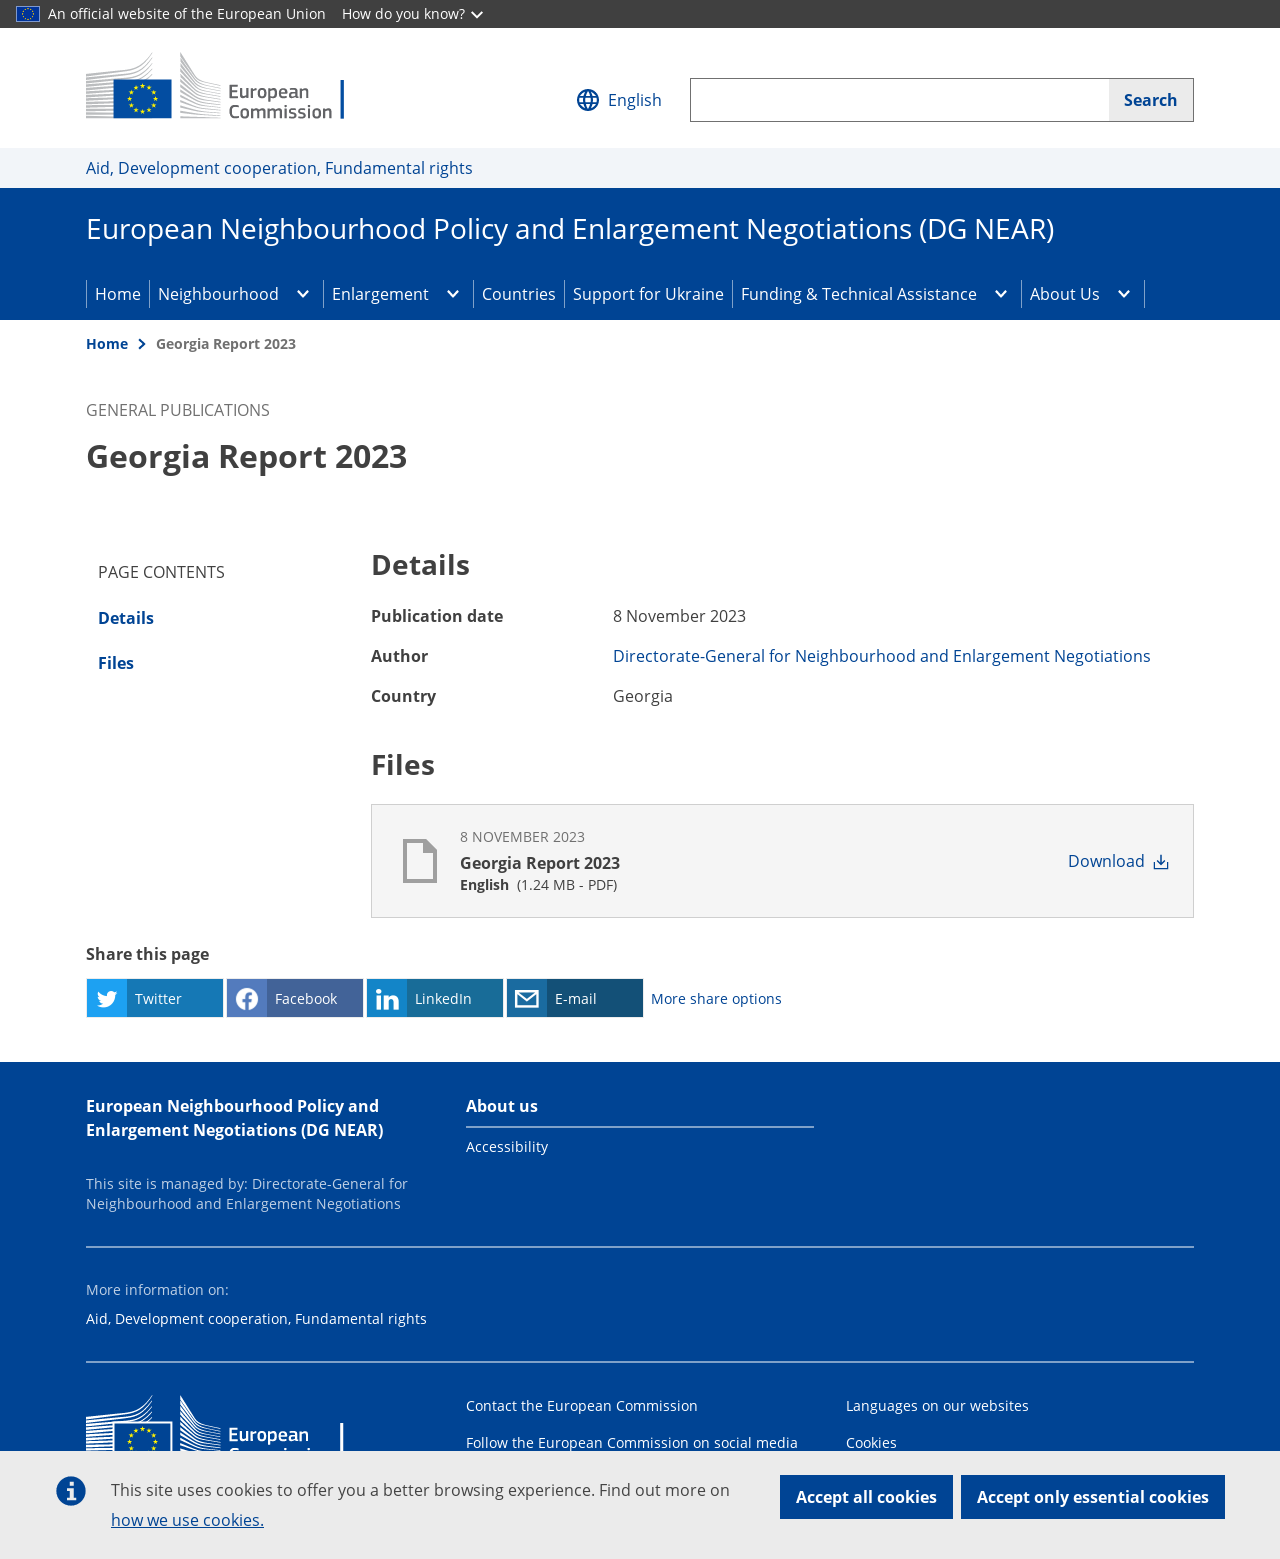
Task: Jump to Files in page contents
Action: pos(116,663)
